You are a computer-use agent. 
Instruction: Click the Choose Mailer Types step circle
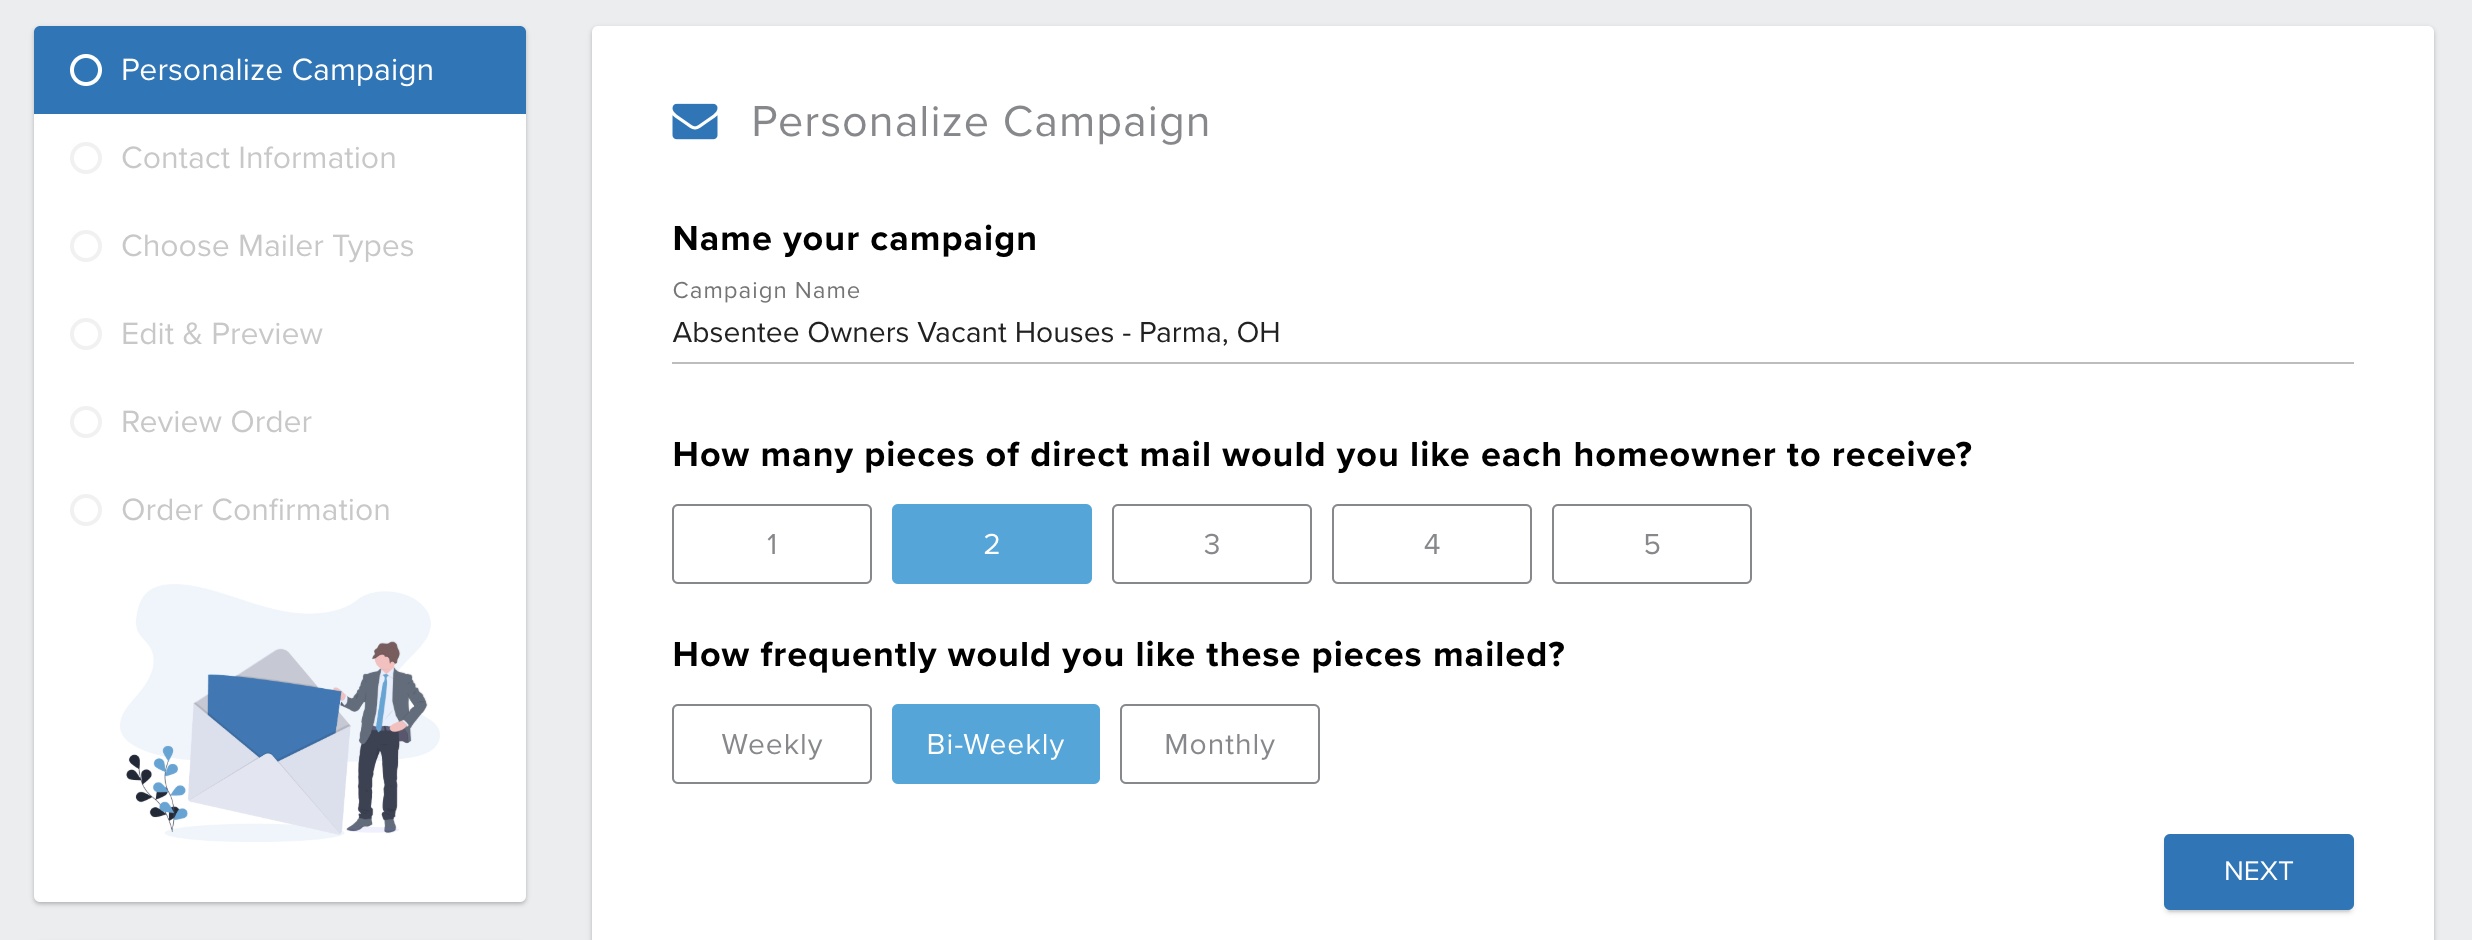[x=86, y=246]
